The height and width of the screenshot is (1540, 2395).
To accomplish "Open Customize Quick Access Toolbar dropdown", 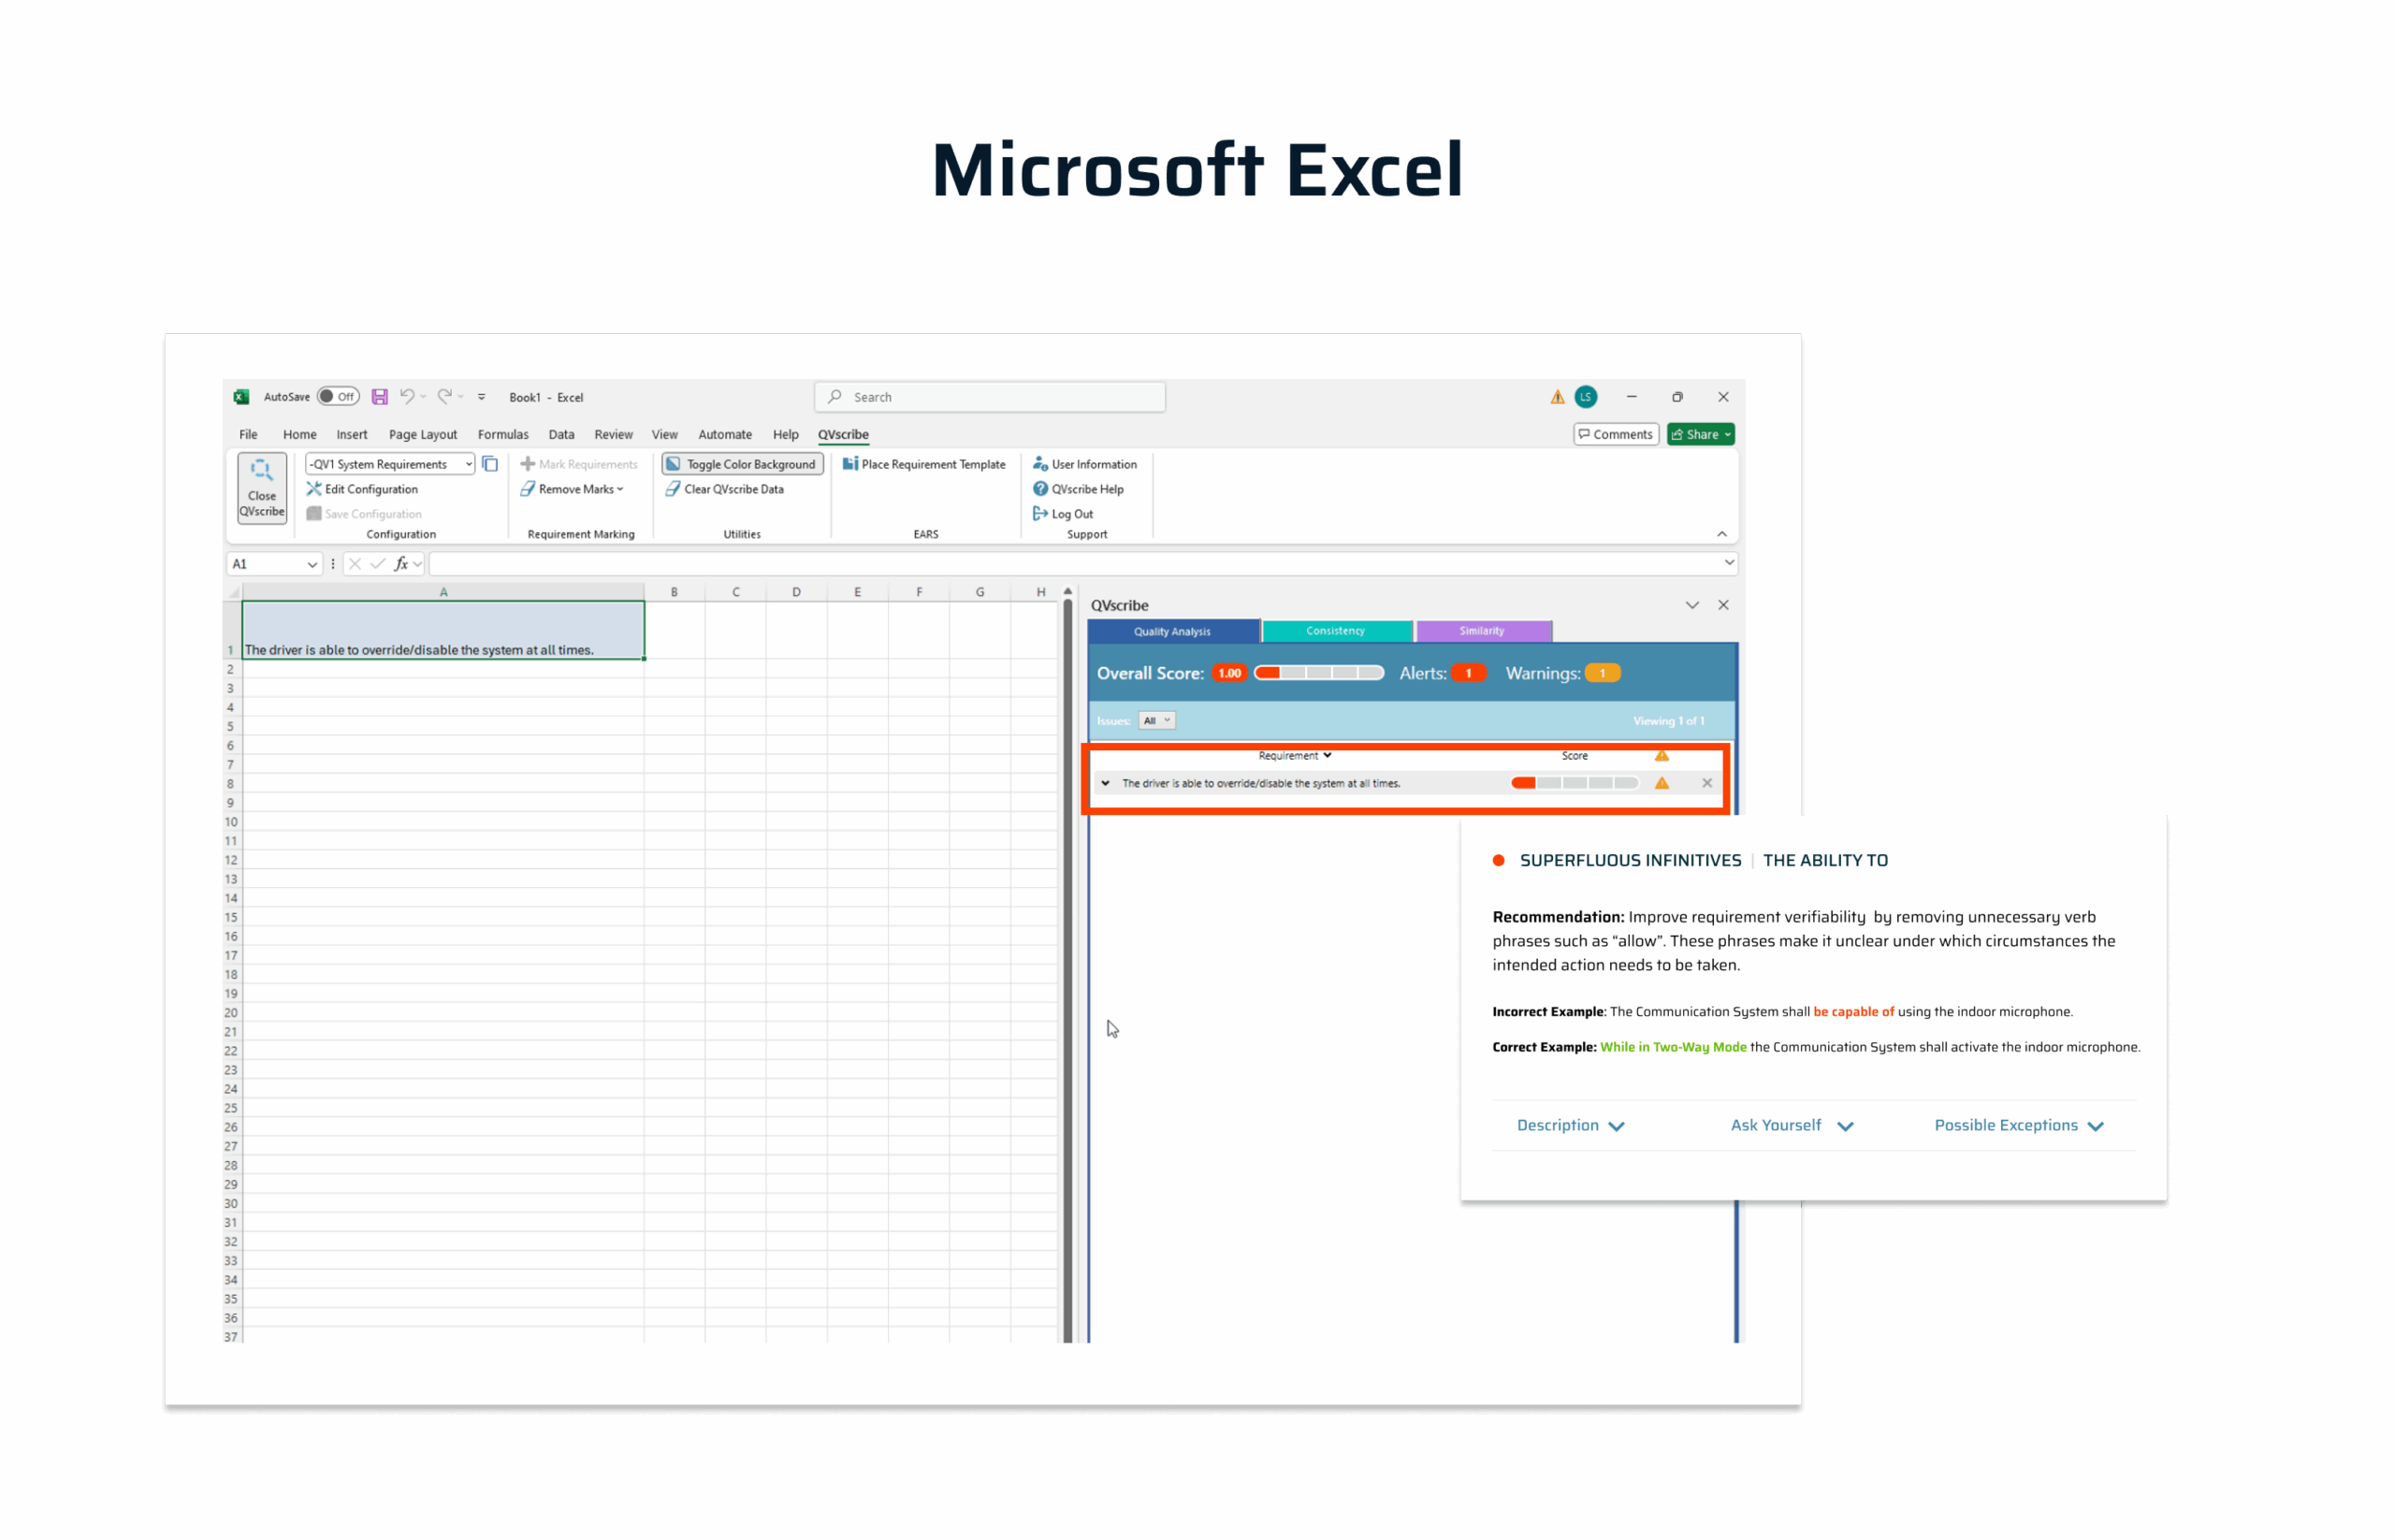I will pyautogui.click(x=481, y=397).
